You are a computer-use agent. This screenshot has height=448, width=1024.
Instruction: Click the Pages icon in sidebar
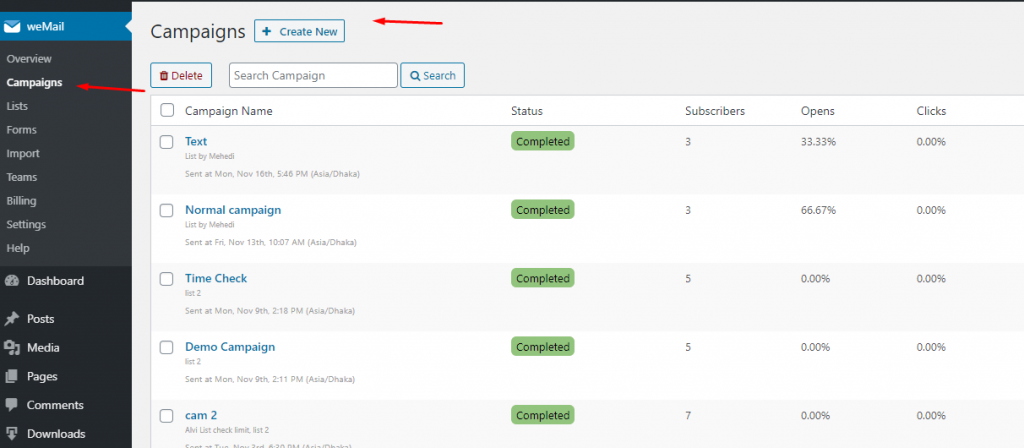click(x=12, y=376)
